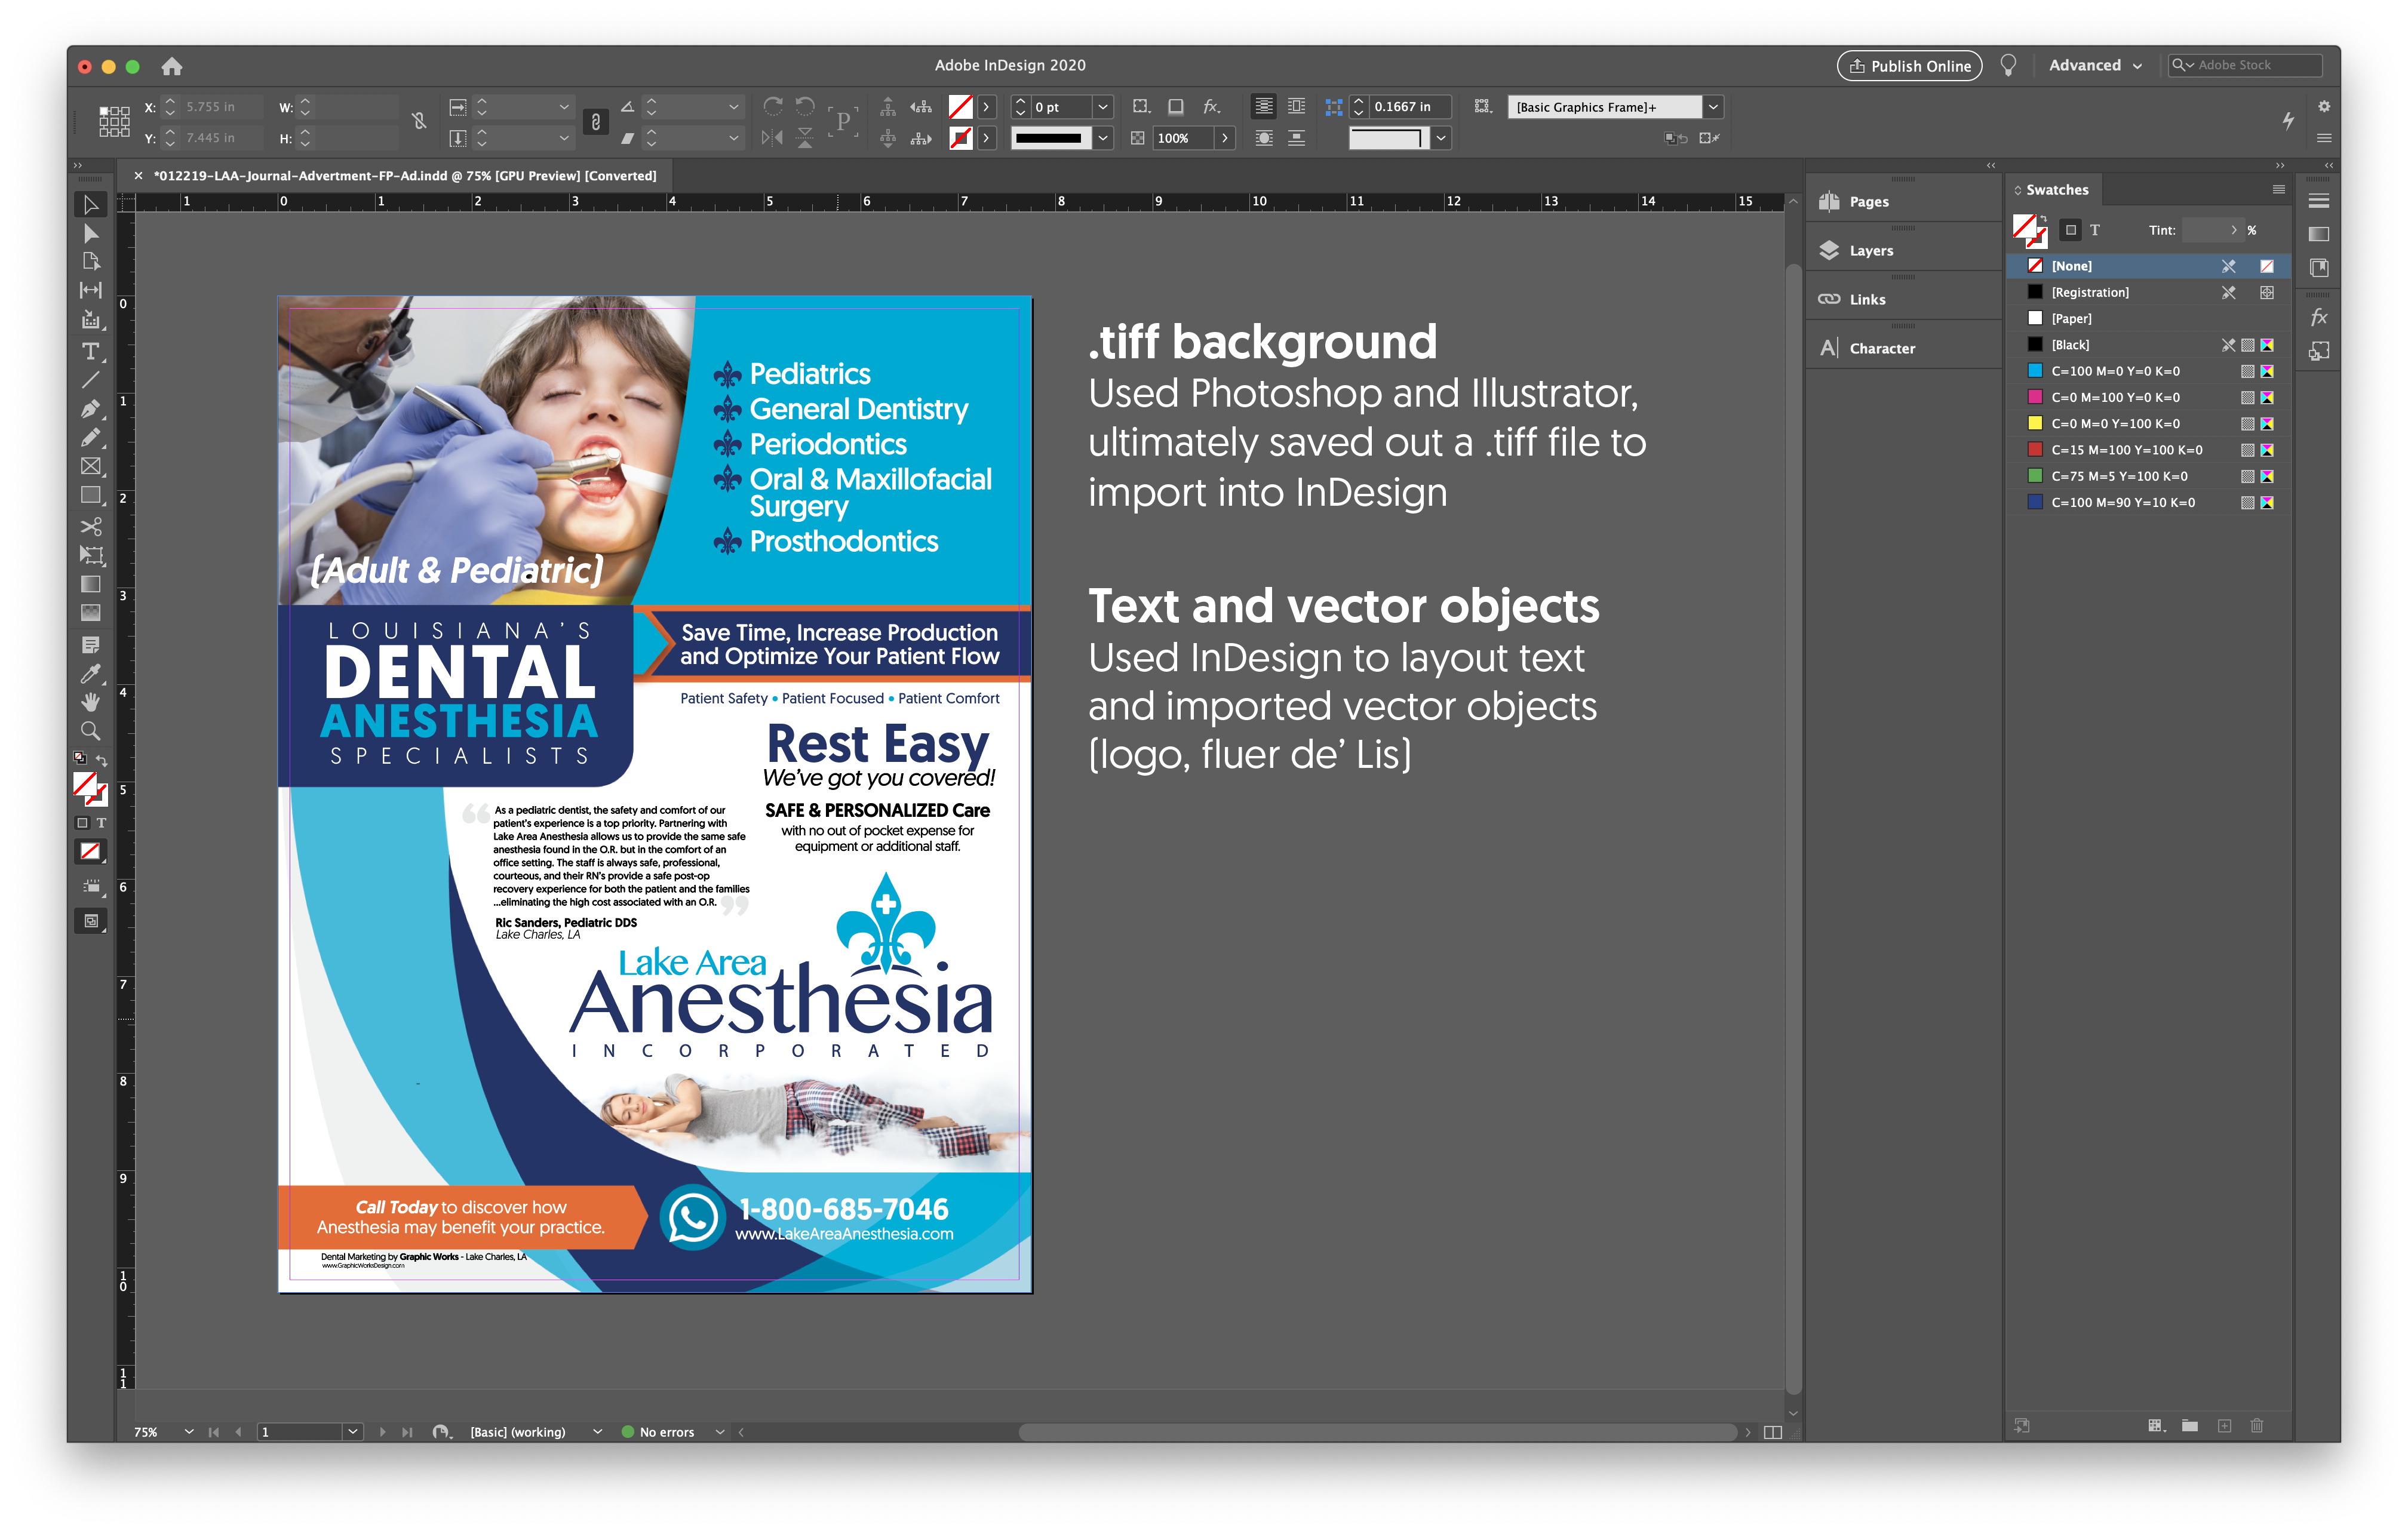Open the corner shape dropdown
Viewport: 2408px width, 1531px height.
[x=1441, y=138]
